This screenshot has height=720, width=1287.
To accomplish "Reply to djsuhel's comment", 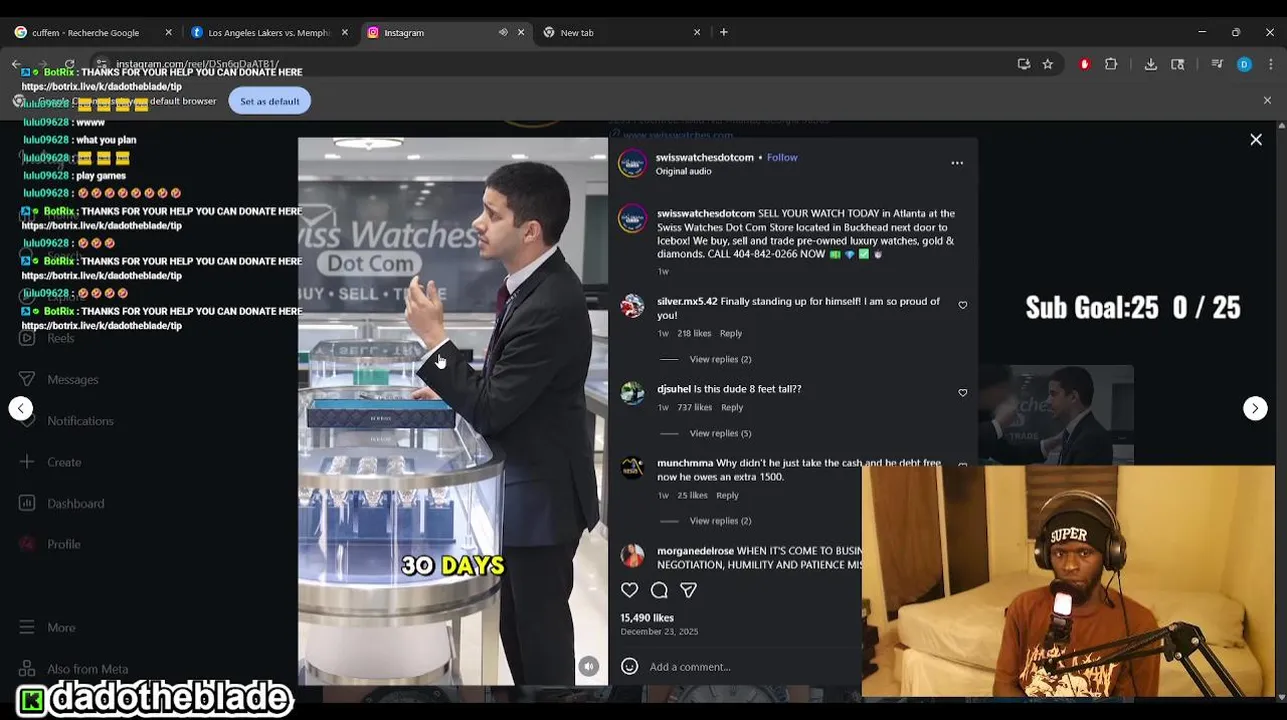I will (732, 407).
